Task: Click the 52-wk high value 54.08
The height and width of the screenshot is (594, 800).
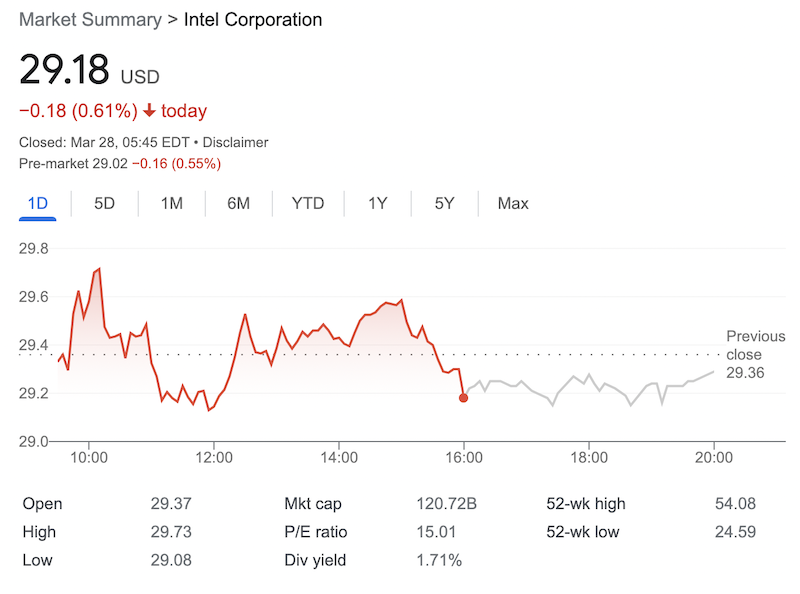Action: point(735,504)
